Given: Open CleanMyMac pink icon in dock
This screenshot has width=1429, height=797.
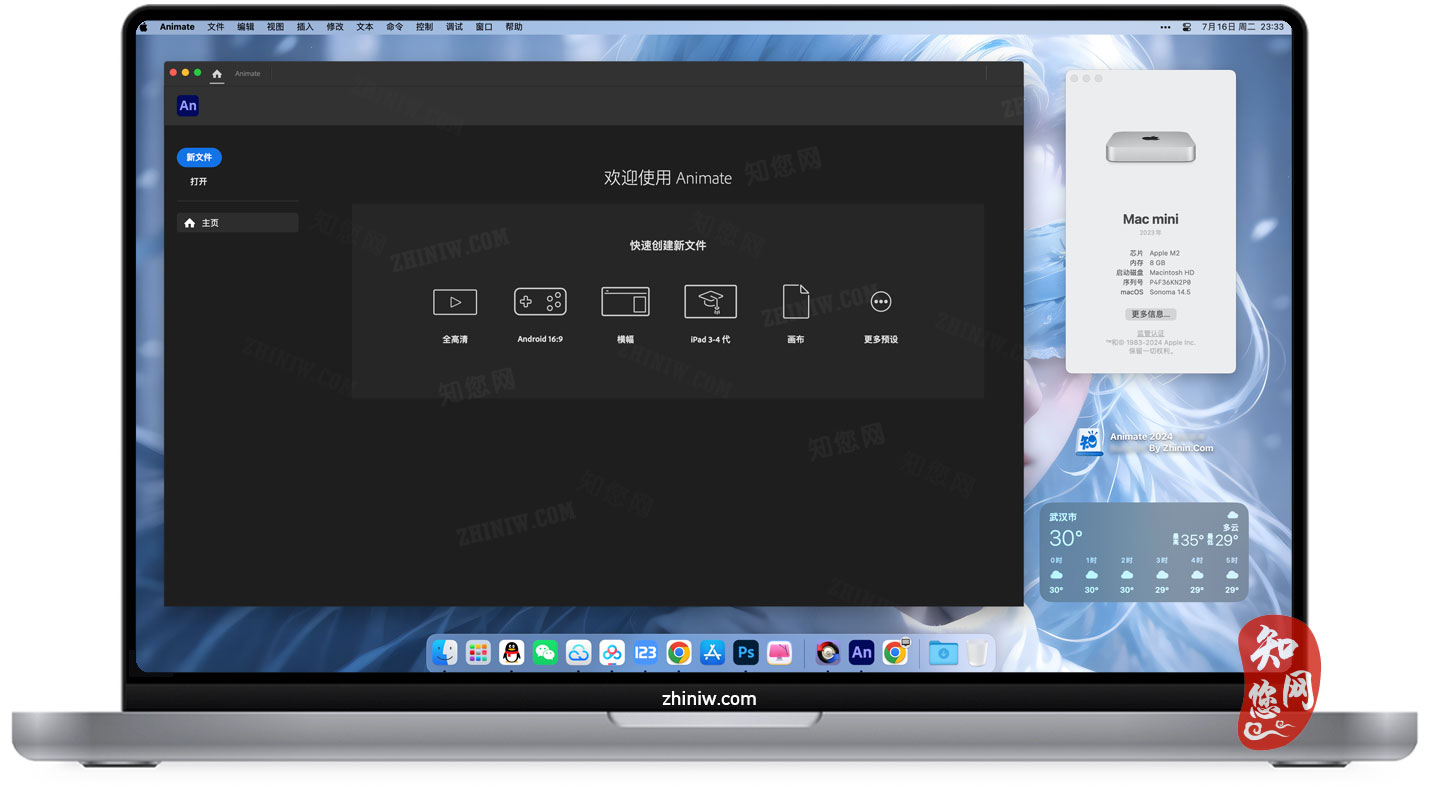Looking at the screenshot, I should coord(779,653).
